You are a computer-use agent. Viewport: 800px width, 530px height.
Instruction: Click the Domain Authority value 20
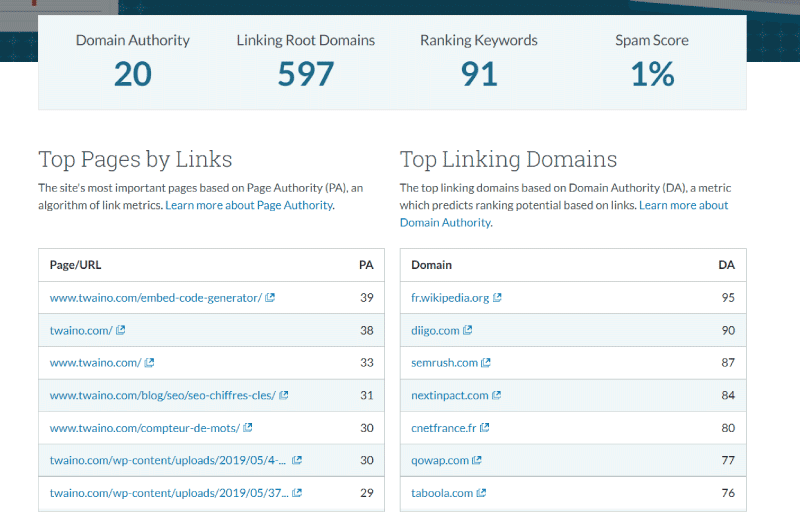(x=133, y=74)
